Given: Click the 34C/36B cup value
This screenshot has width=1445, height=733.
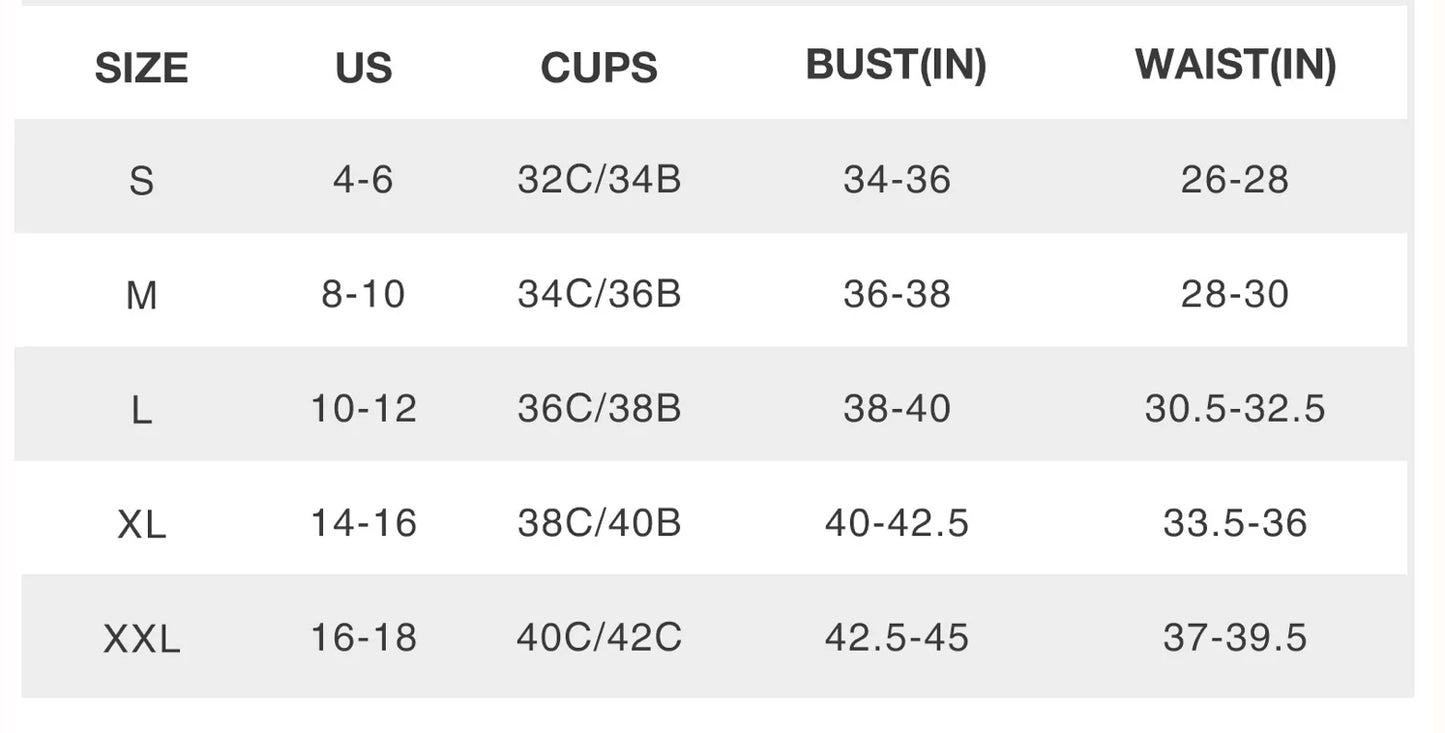Looking at the screenshot, I should click(x=599, y=294).
